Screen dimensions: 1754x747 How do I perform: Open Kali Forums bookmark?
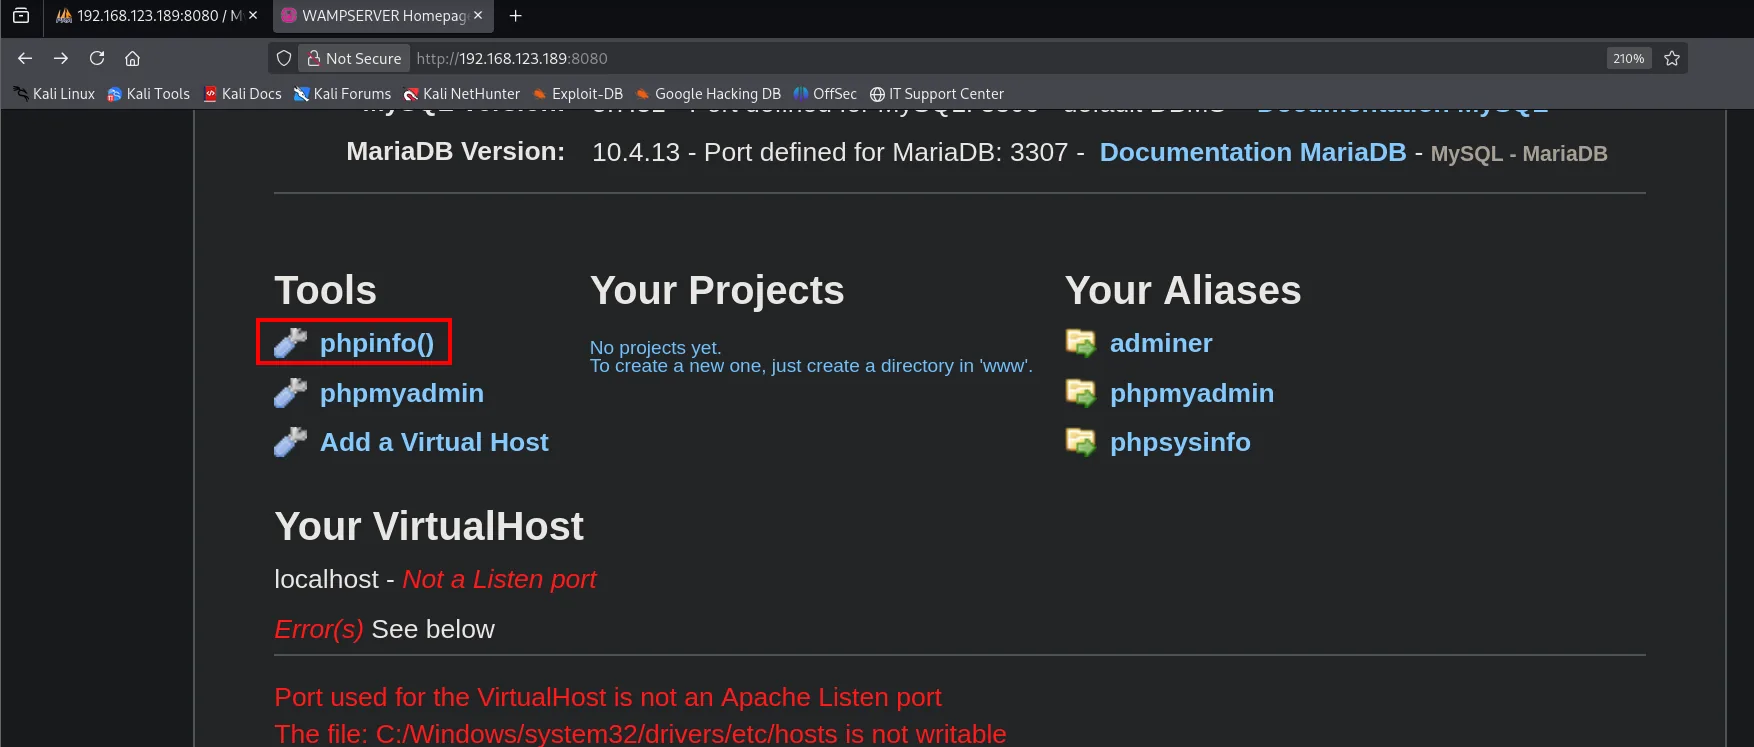(x=342, y=93)
